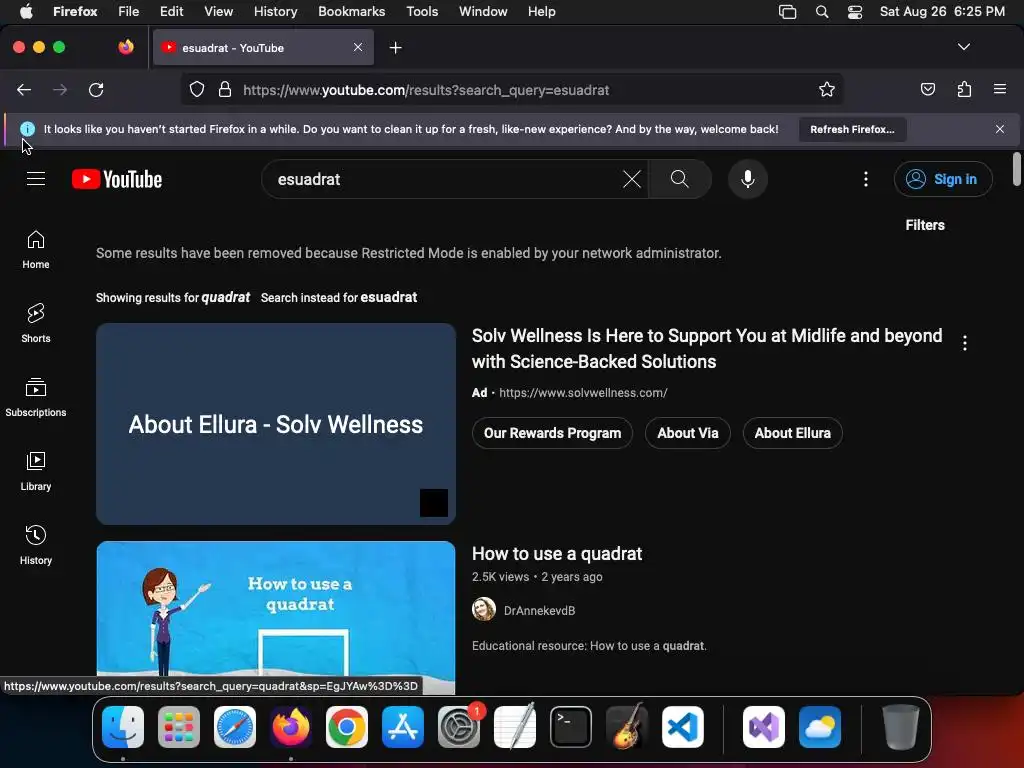
Task: Open DrAnnekevdB channel name
Action: click(539, 611)
